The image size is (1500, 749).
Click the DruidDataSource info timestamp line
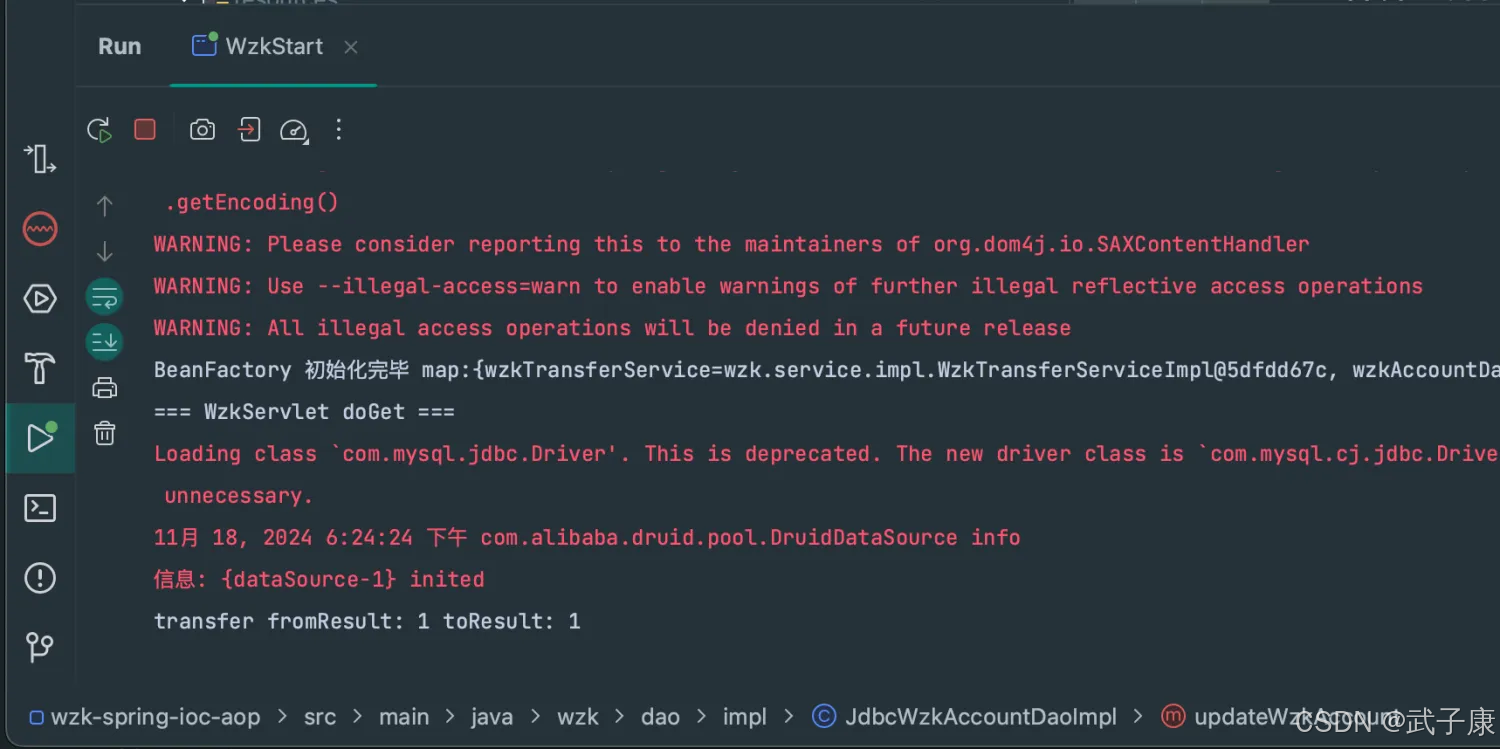pos(587,537)
